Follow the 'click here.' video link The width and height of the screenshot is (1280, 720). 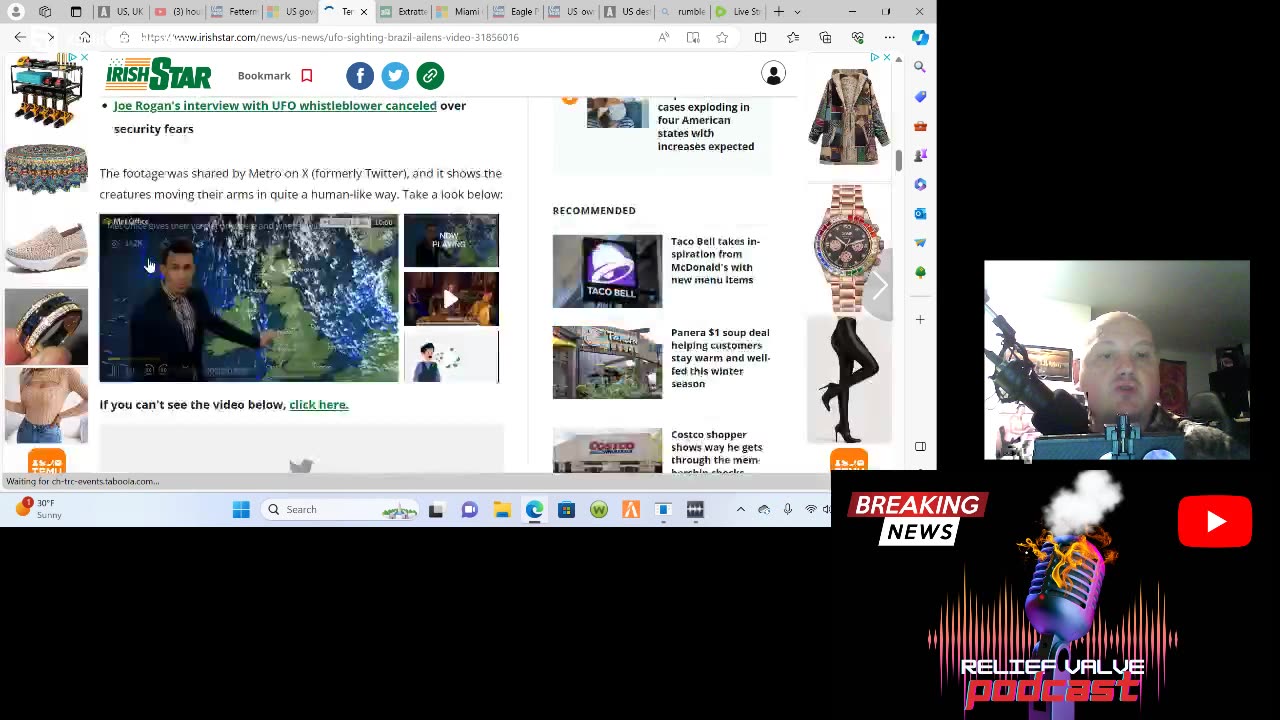pos(318,404)
